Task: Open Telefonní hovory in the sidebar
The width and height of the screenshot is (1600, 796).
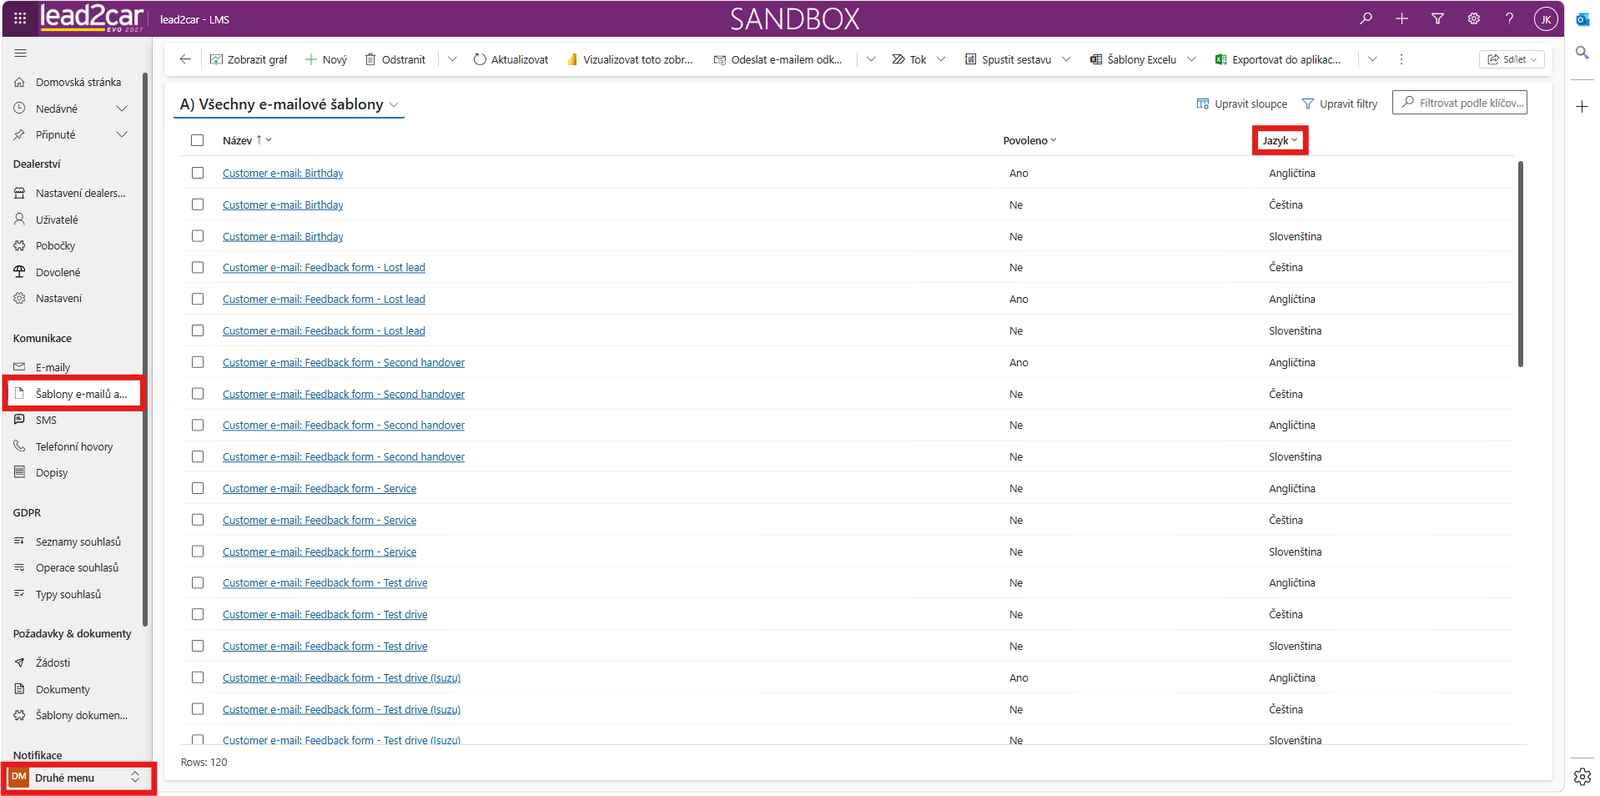Action: pyautogui.click(x=72, y=446)
